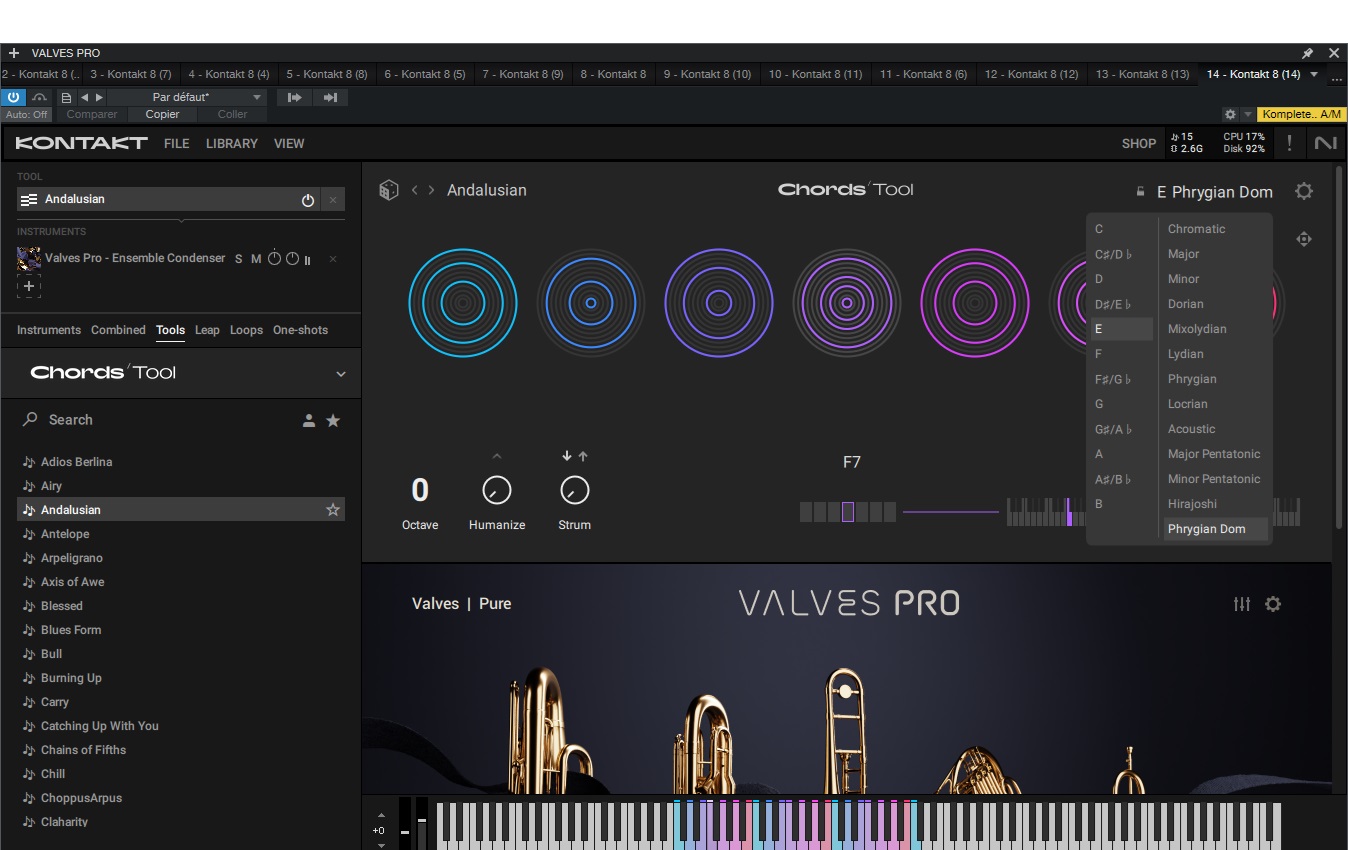1348x850 pixels.
Task: Click the level meter icon on instrument row
Action: (x=308, y=259)
